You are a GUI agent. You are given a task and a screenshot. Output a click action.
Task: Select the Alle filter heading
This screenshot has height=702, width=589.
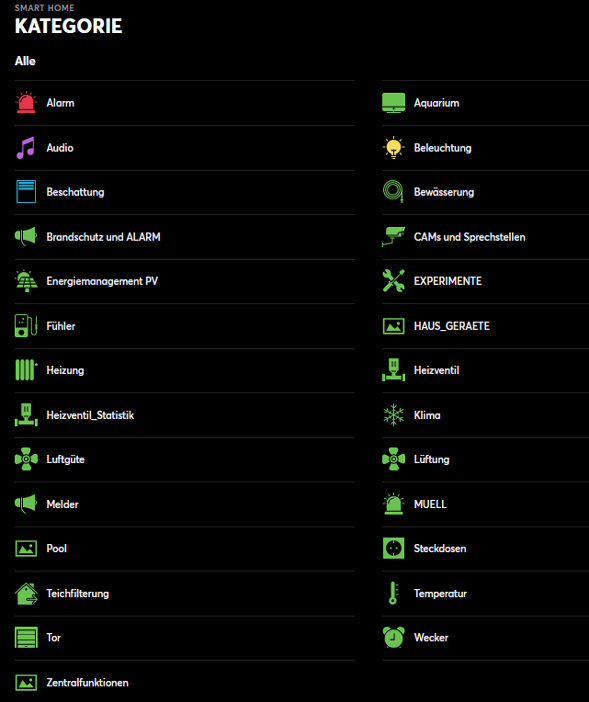click(x=25, y=61)
